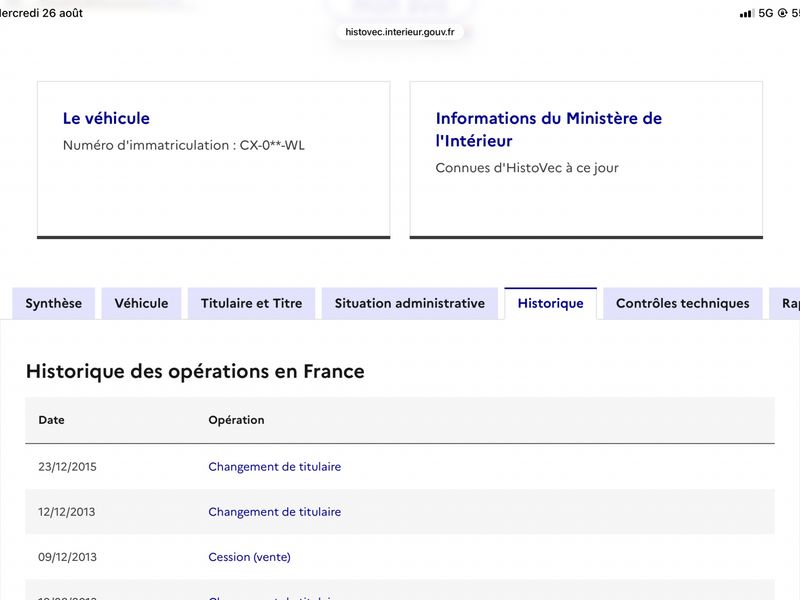Open the Titulaire et Titre tab

252,304
